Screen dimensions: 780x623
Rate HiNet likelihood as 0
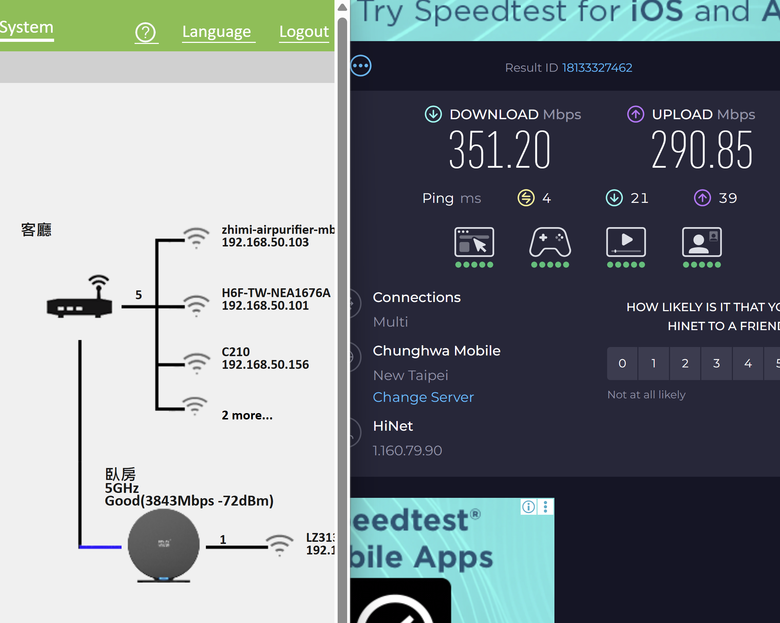coord(622,364)
